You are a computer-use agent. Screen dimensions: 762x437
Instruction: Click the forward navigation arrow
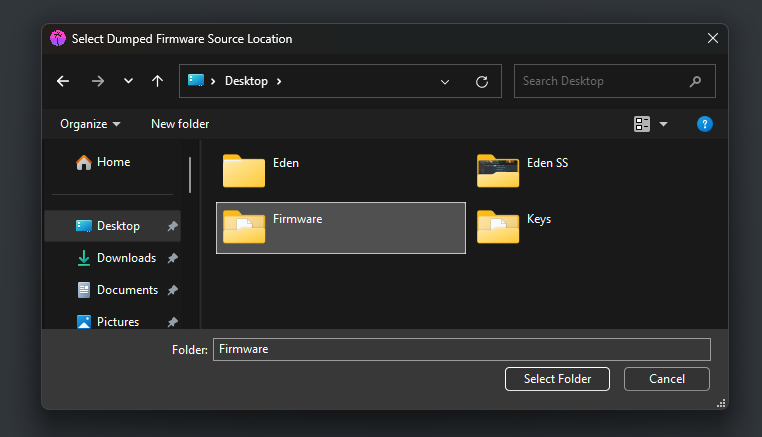coord(98,81)
